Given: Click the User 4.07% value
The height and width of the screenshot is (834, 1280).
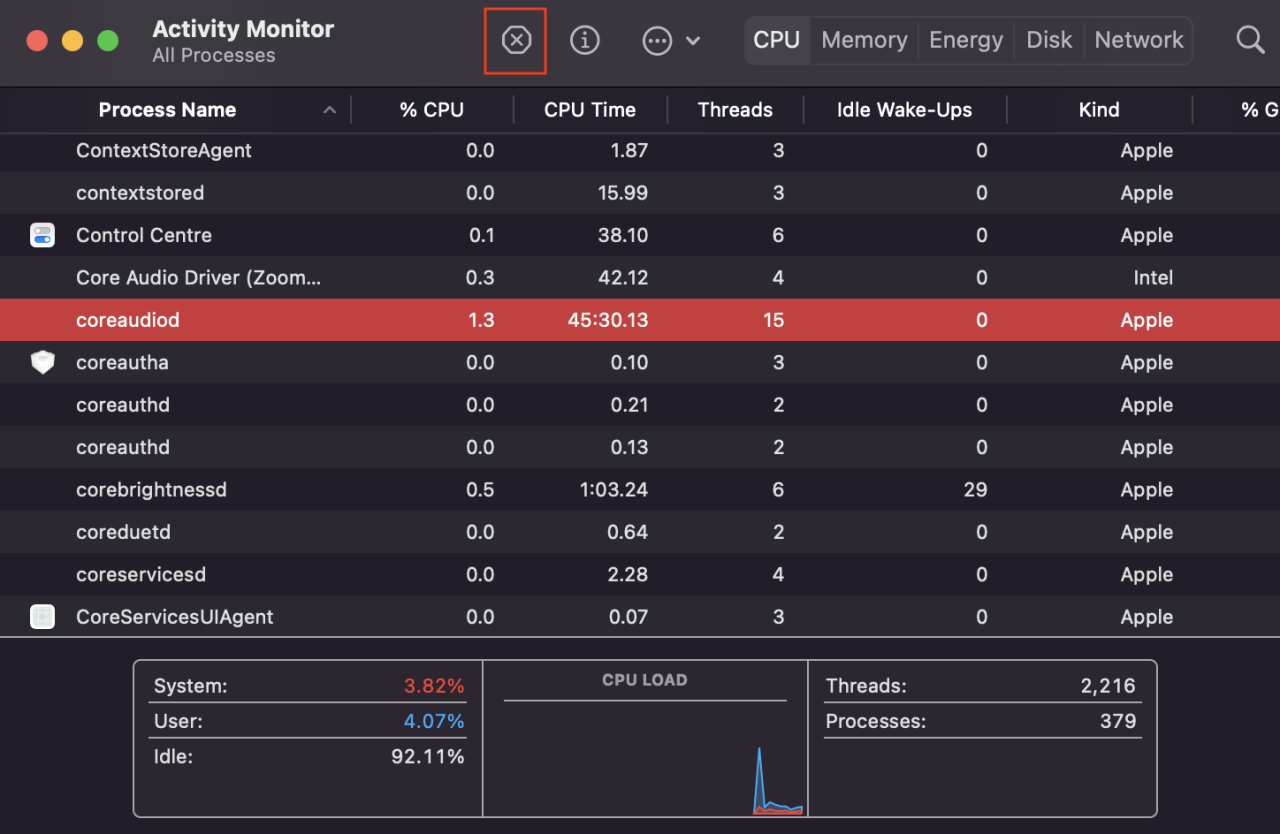Looking at the screenshot, I should [x=434, y=721].
